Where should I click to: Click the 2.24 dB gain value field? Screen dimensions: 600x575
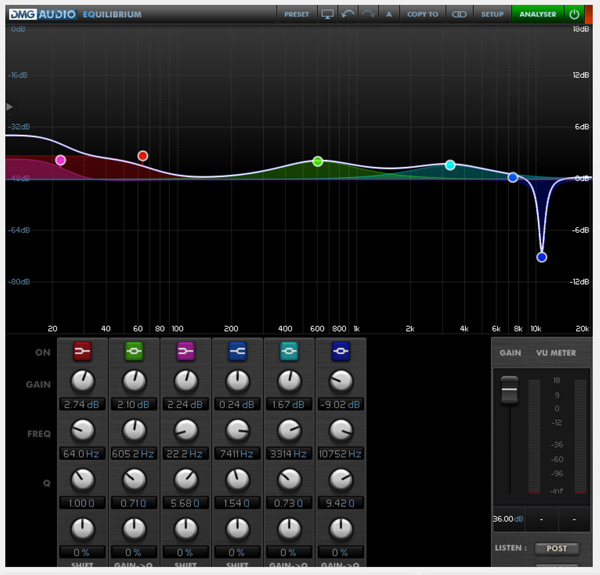[x=186, y=404]
